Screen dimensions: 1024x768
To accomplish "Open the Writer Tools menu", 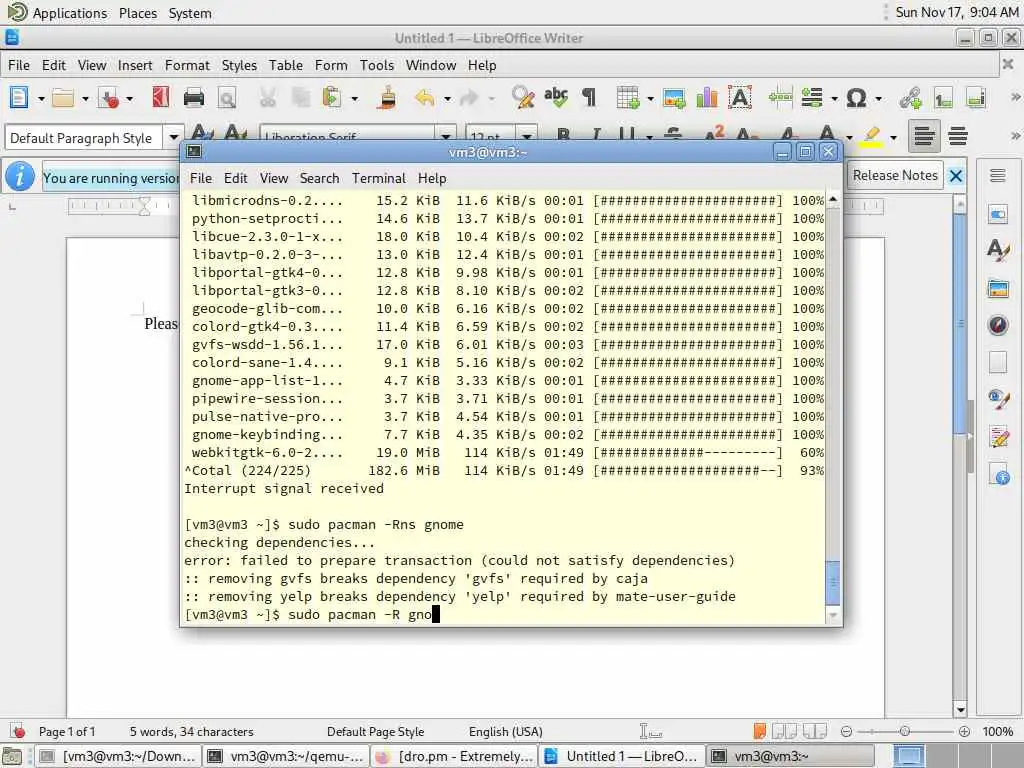I will click(377, 65).
